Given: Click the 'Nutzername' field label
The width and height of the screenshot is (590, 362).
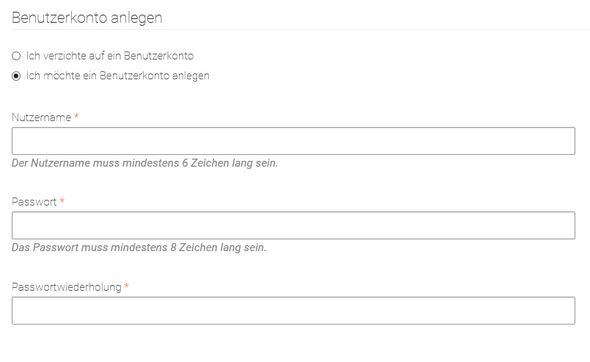Looking at the screenshot, I should [x=41, y=117].
